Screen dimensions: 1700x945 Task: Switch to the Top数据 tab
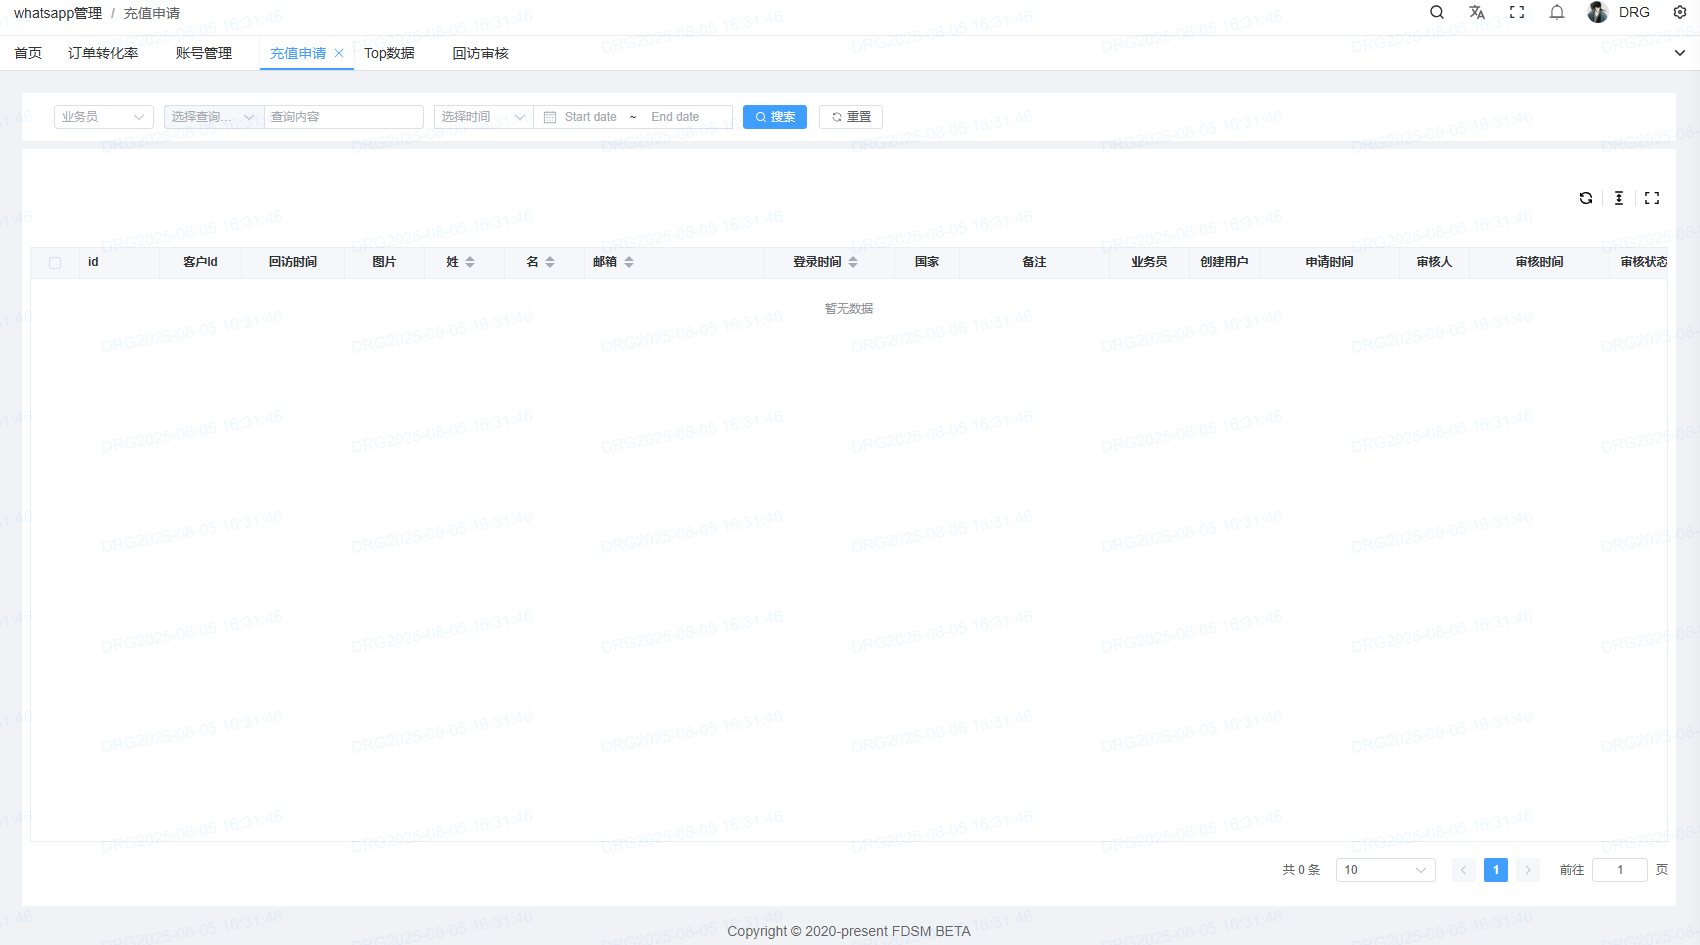389,53
